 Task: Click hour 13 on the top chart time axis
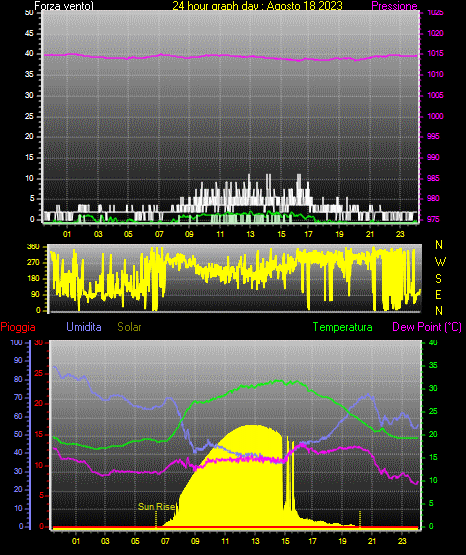click(x=251, y=234)
